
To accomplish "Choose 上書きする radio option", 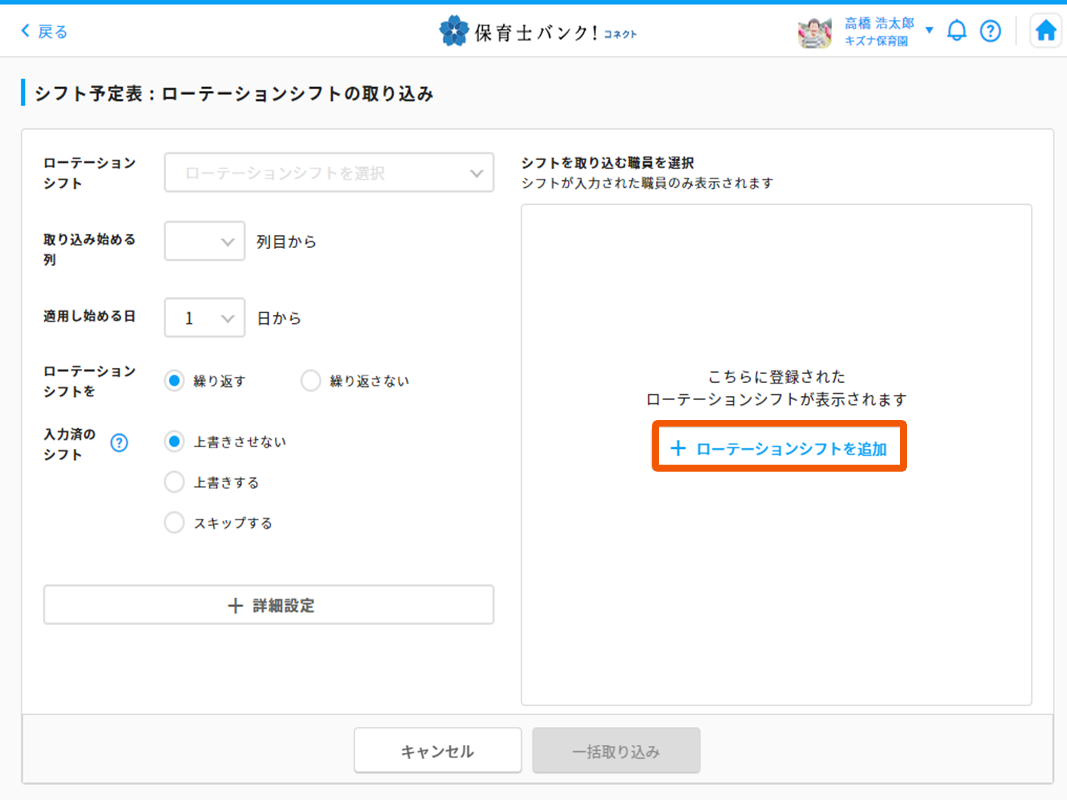I will pos(175,482).
